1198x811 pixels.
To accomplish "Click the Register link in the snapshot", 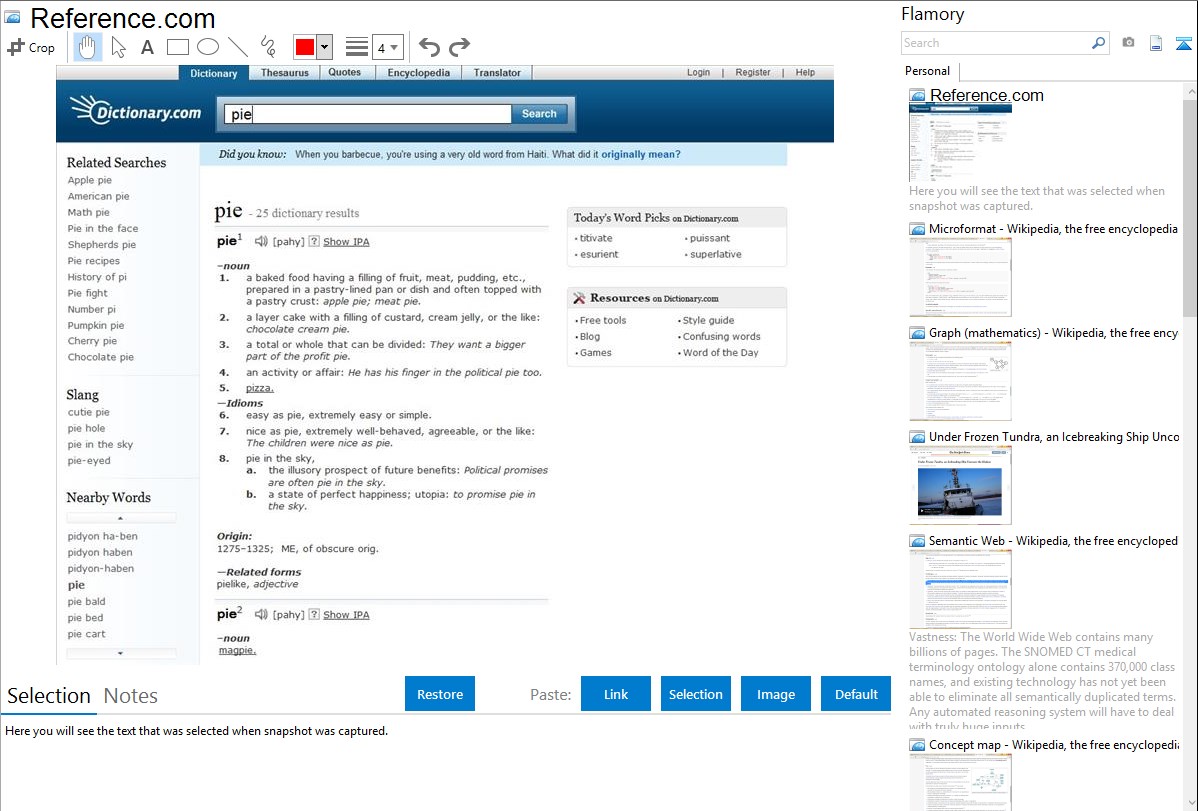I will (x=753, y=73).
